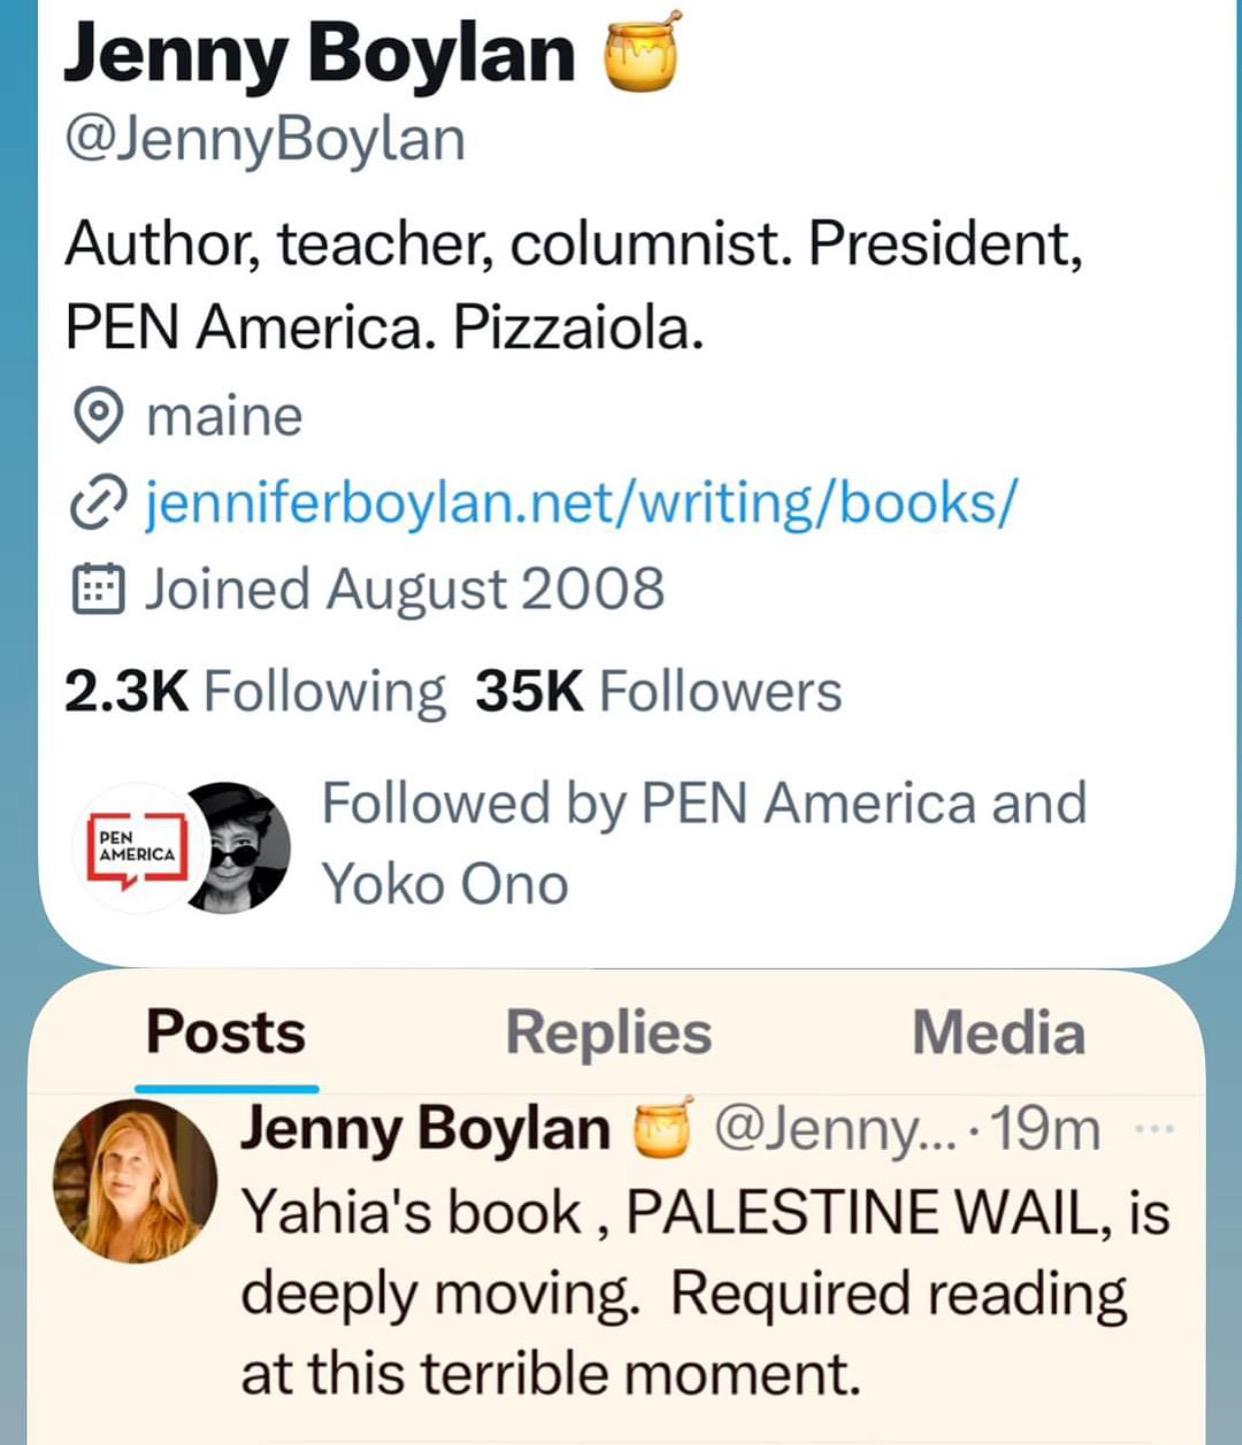Open Followed by PEN America and Yoko Ono

click(x=704, y=844)
